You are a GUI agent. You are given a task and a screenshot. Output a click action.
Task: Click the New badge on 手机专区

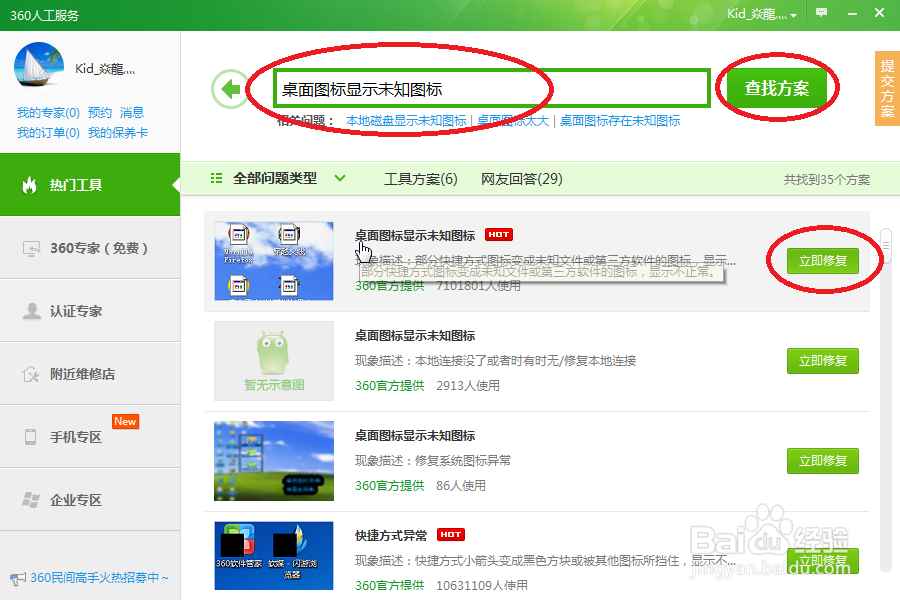(125, 421)
